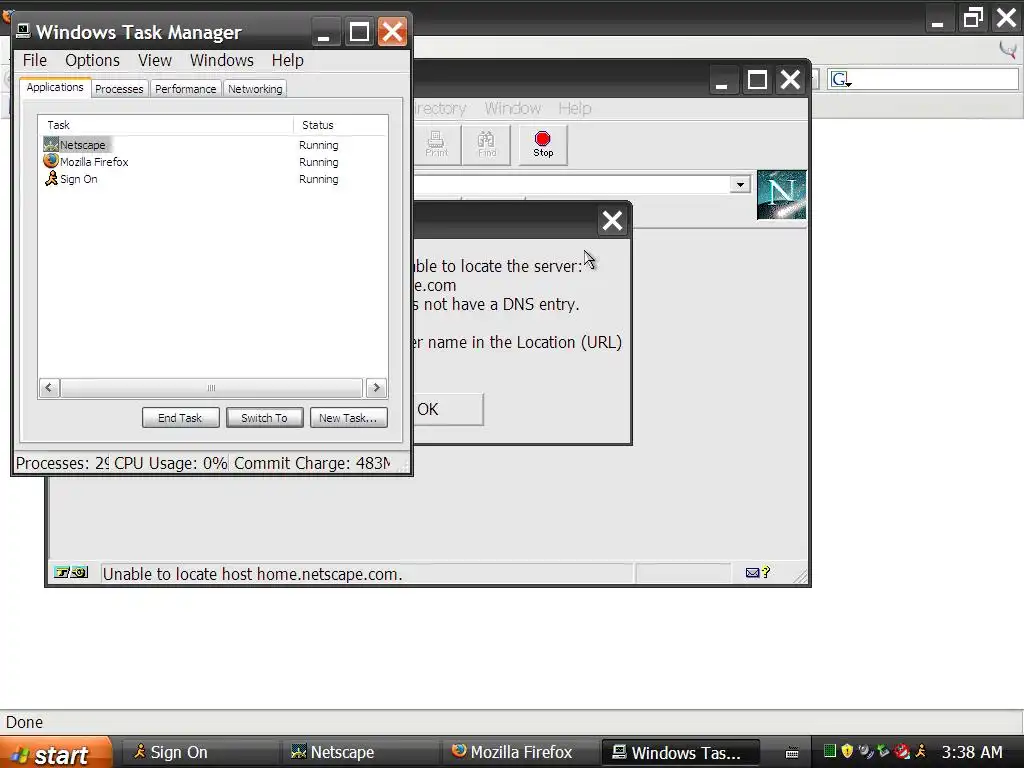Open Task Manager's View menu

[x=155, y=60]
